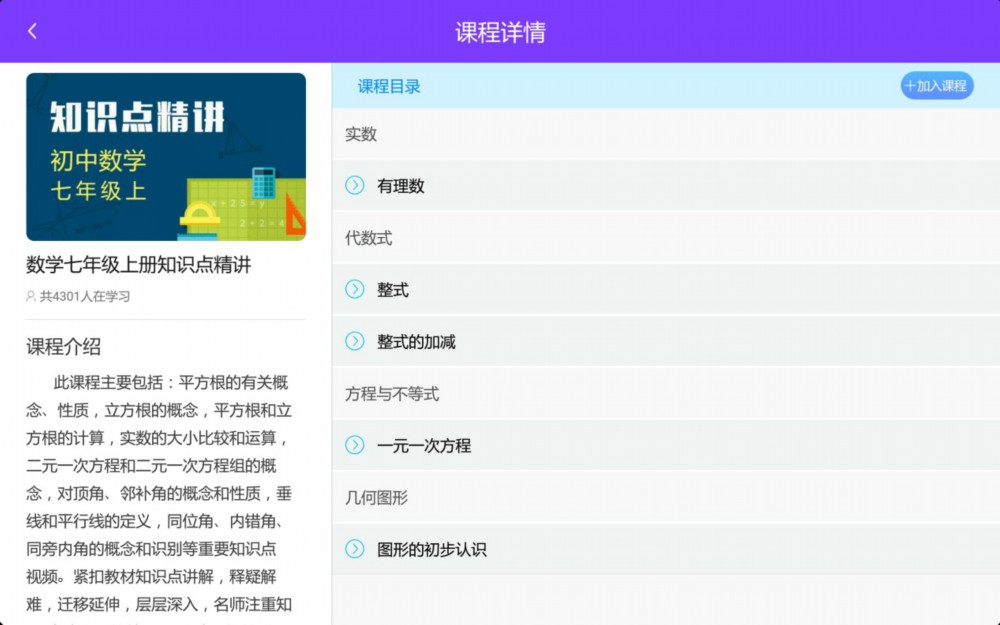This screenshot has width=1000, height=625.
Task: Open the 图形的初步认识 lesson title
Action: pyautogui.click(x=432, y=550)
